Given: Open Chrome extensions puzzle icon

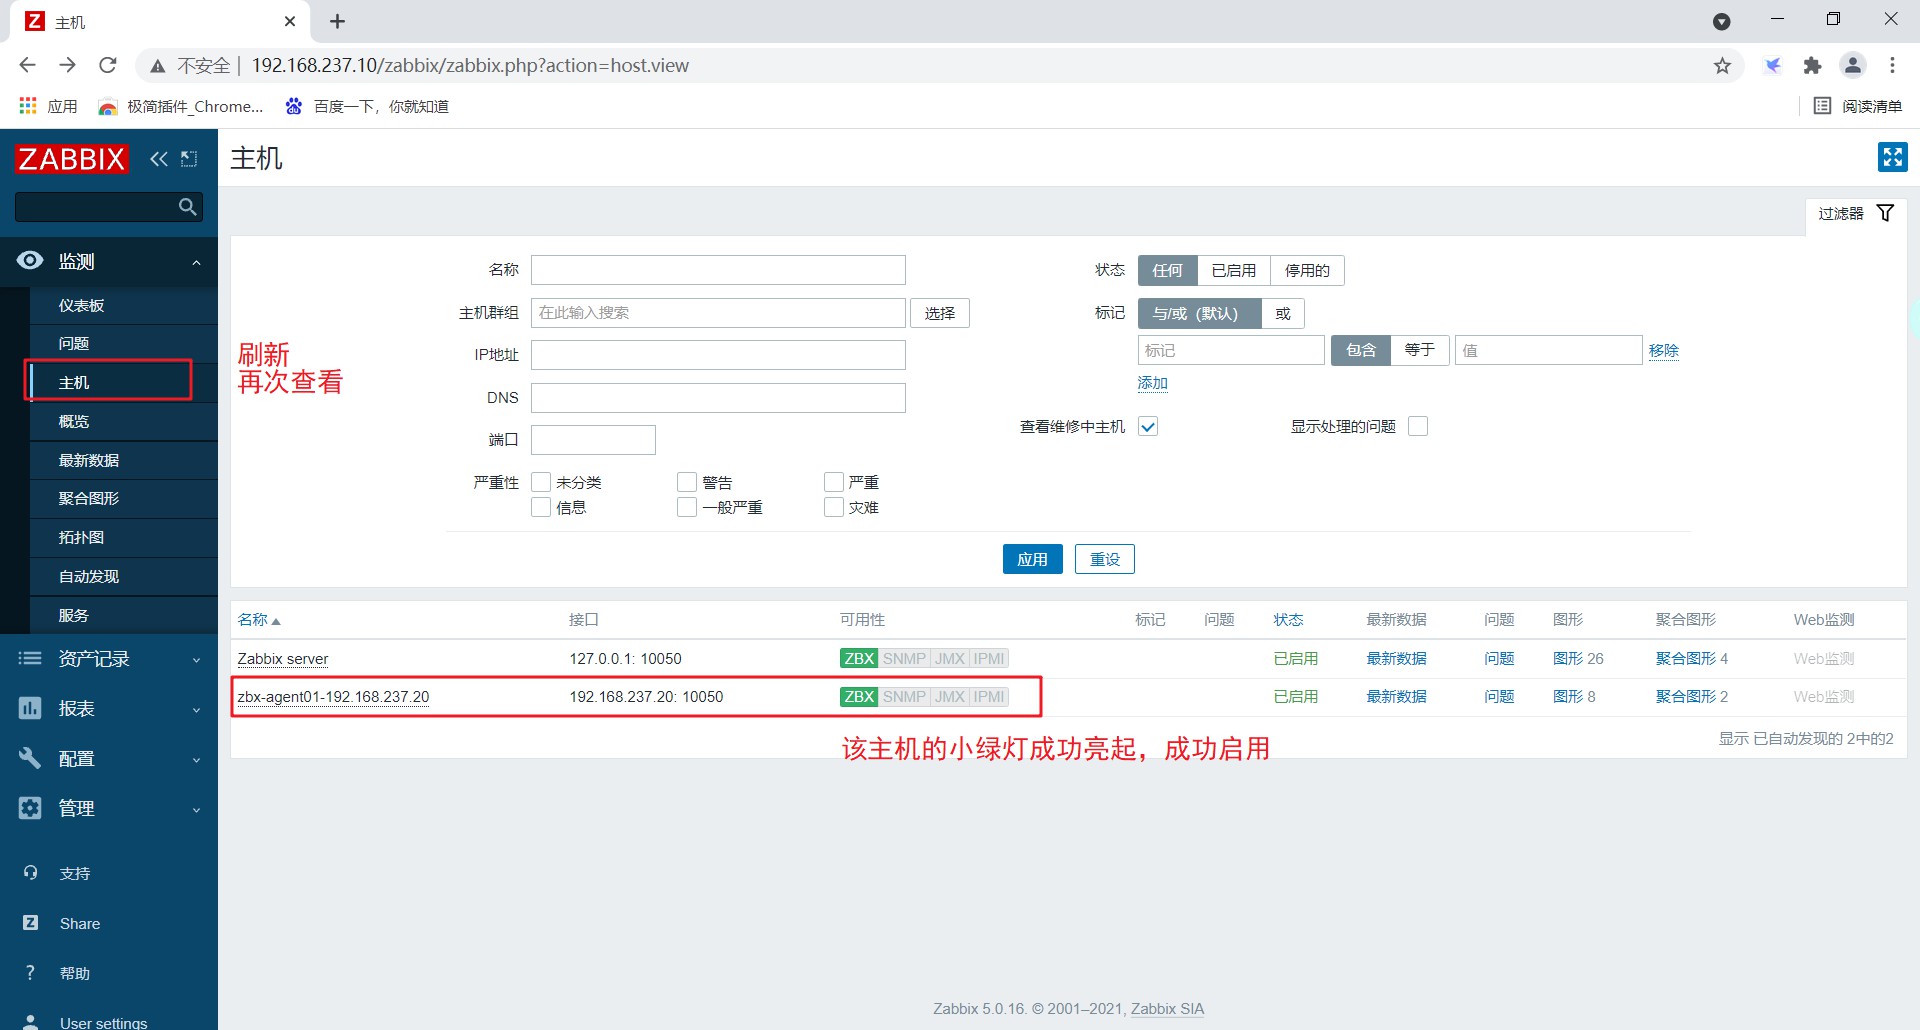Looking at the screenshot, I should coord(1812,65).
